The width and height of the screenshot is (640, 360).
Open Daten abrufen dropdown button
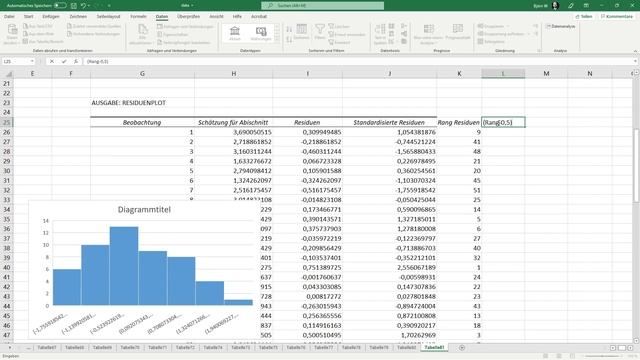pos(12,34)
